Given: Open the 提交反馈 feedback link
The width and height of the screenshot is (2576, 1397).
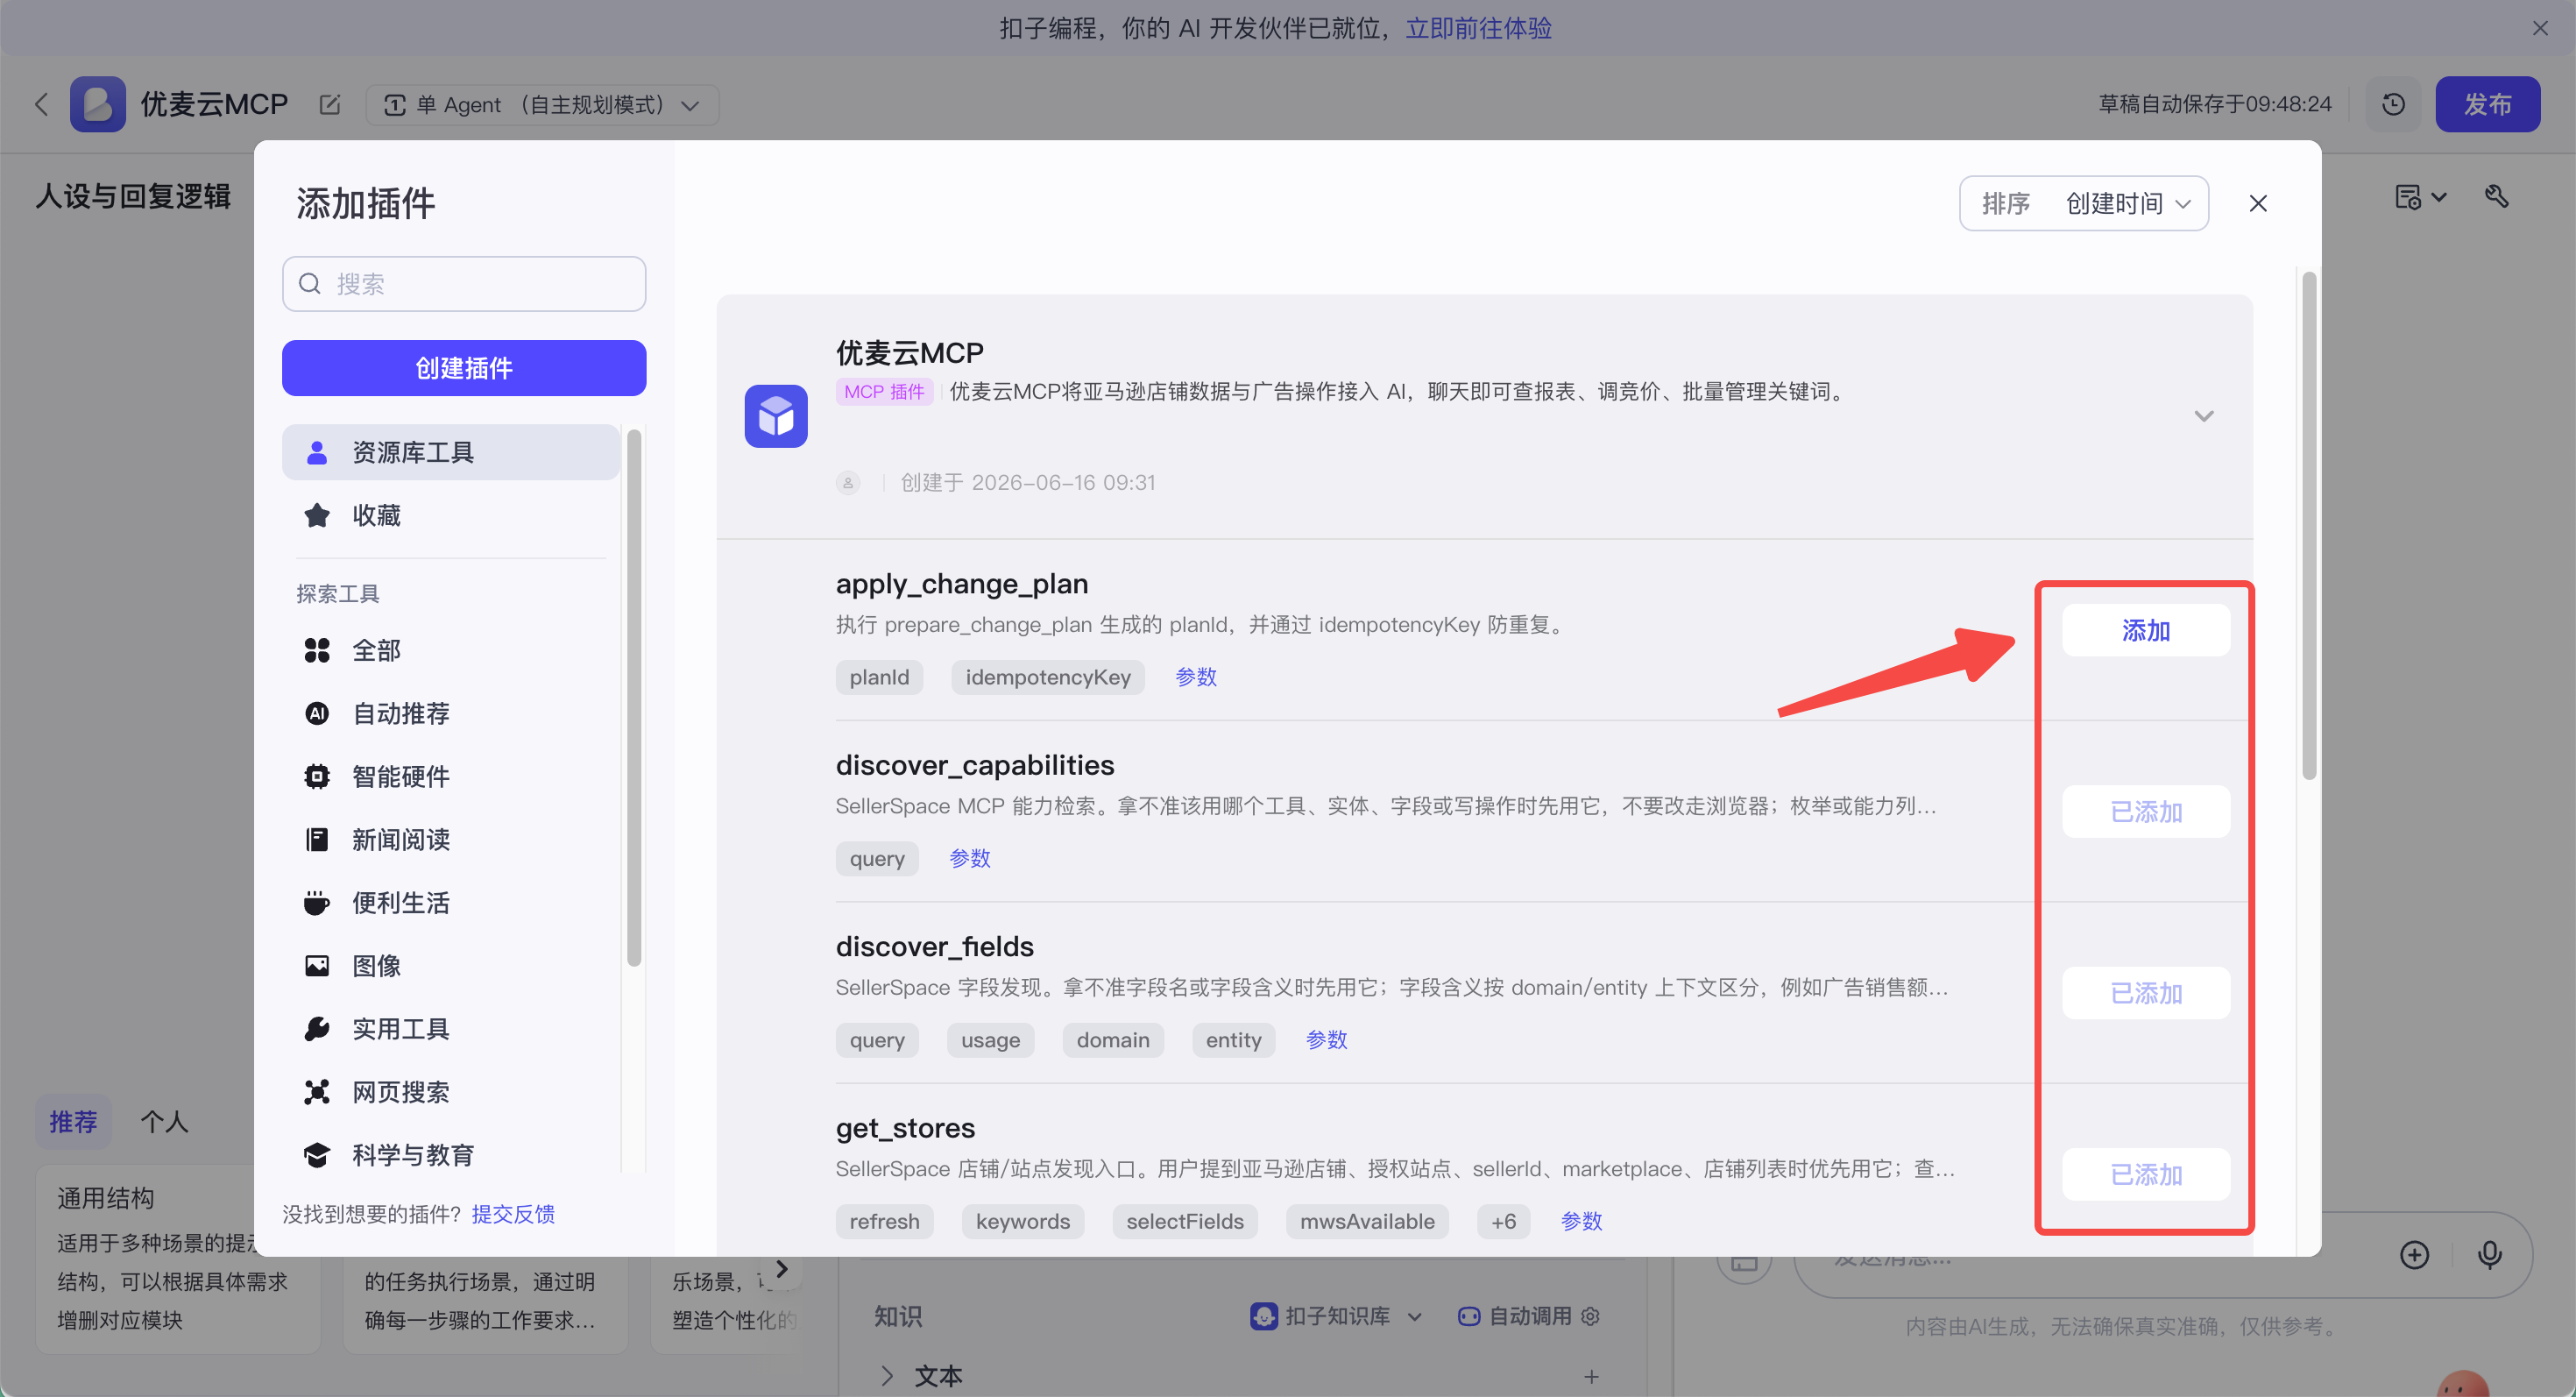Looking at the screenshot, I should coord(513,1214).
